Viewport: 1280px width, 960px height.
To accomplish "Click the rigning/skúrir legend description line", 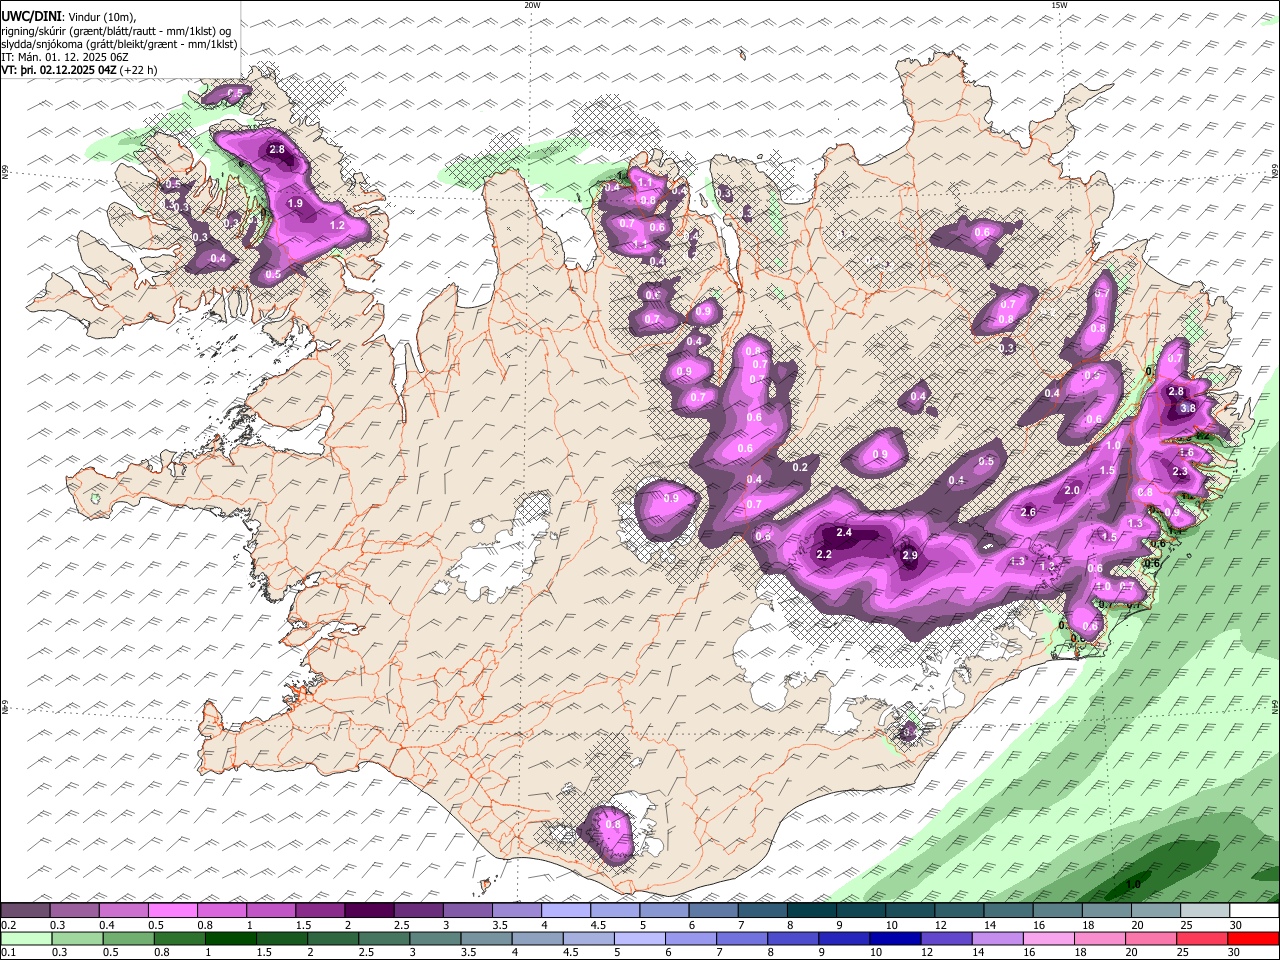I will pos(116,31).
